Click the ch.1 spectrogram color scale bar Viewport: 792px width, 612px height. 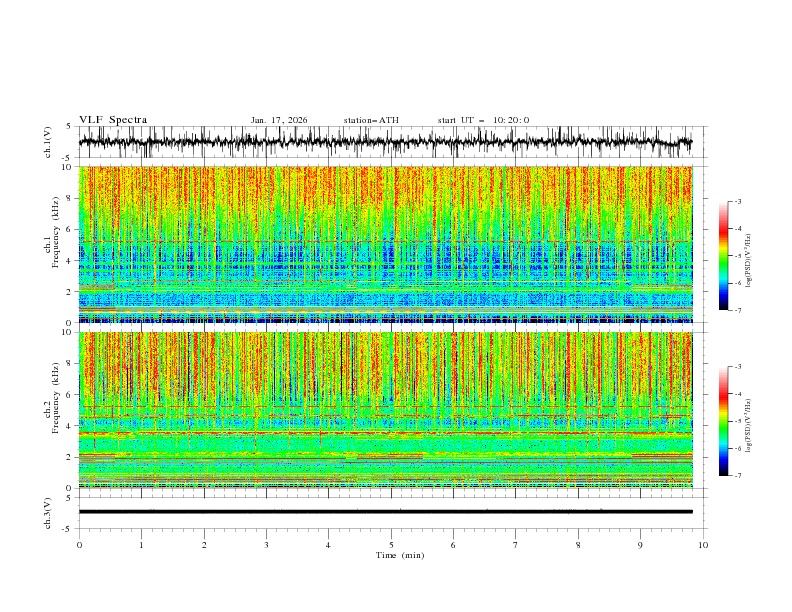[x=723, y=256]
